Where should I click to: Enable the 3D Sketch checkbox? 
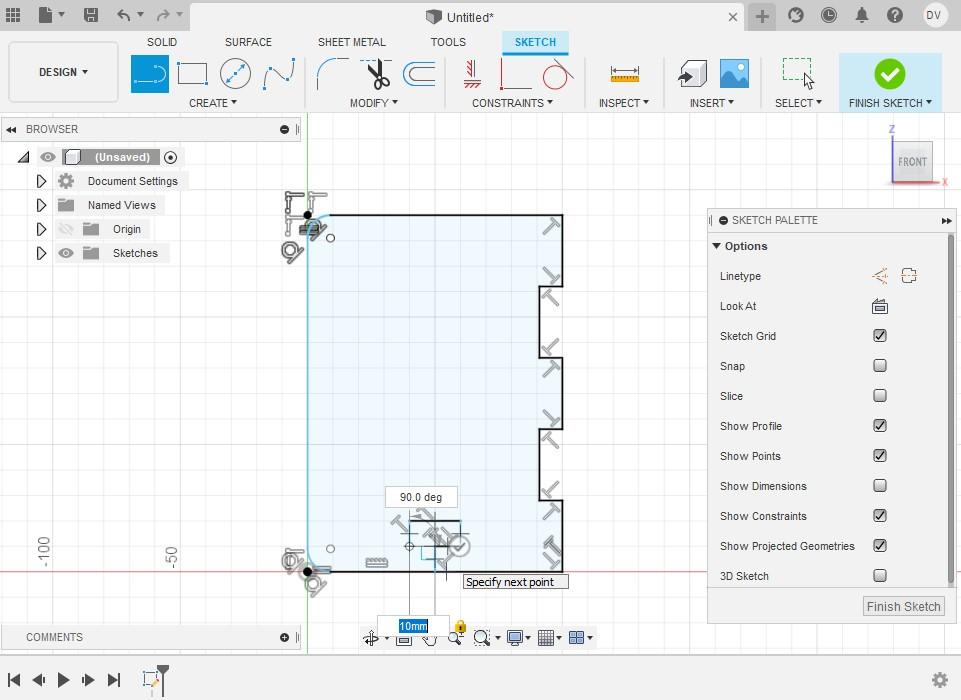pos(880,576)
